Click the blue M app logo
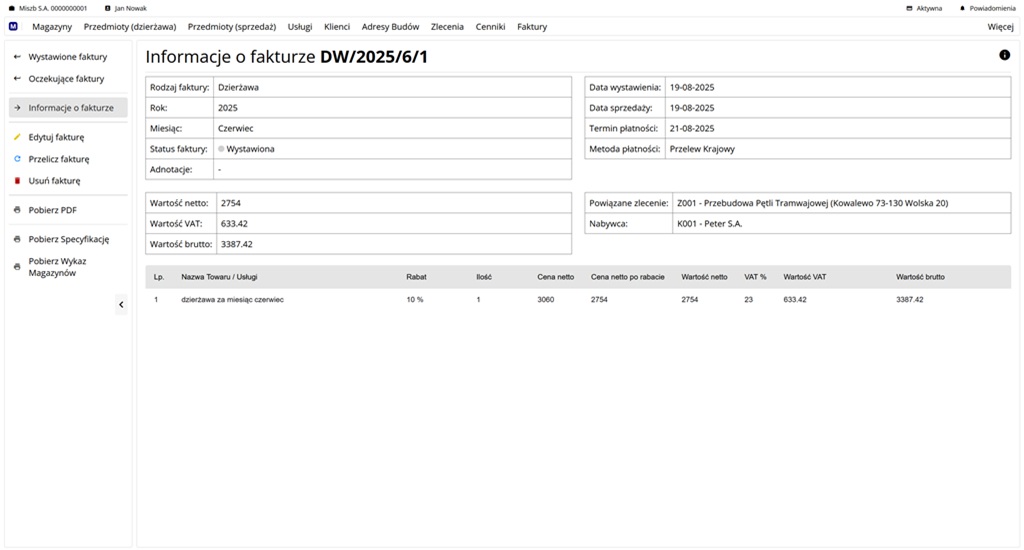The image size is (1024, 550). point(13,26)
